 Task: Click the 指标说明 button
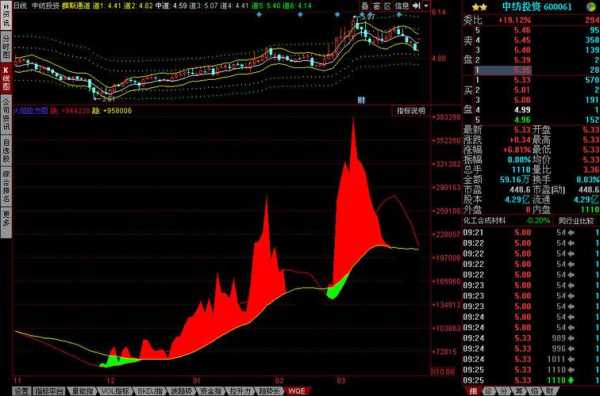coord(411,111)
